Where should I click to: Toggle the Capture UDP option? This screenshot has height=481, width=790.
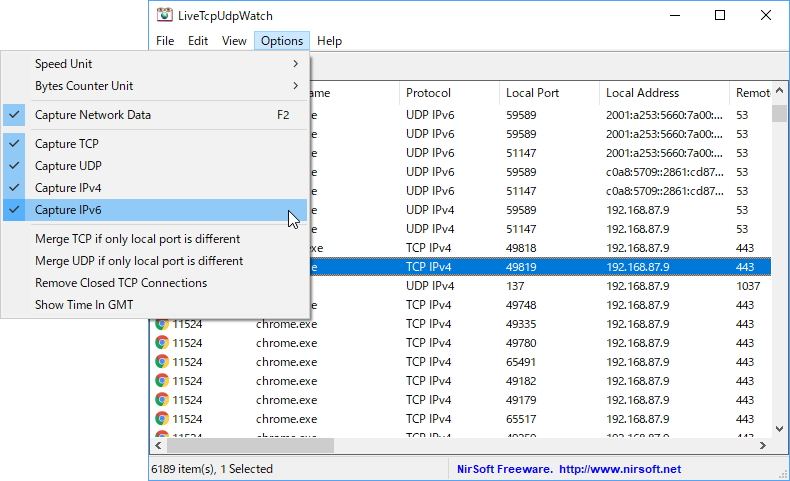click(155, 166)
